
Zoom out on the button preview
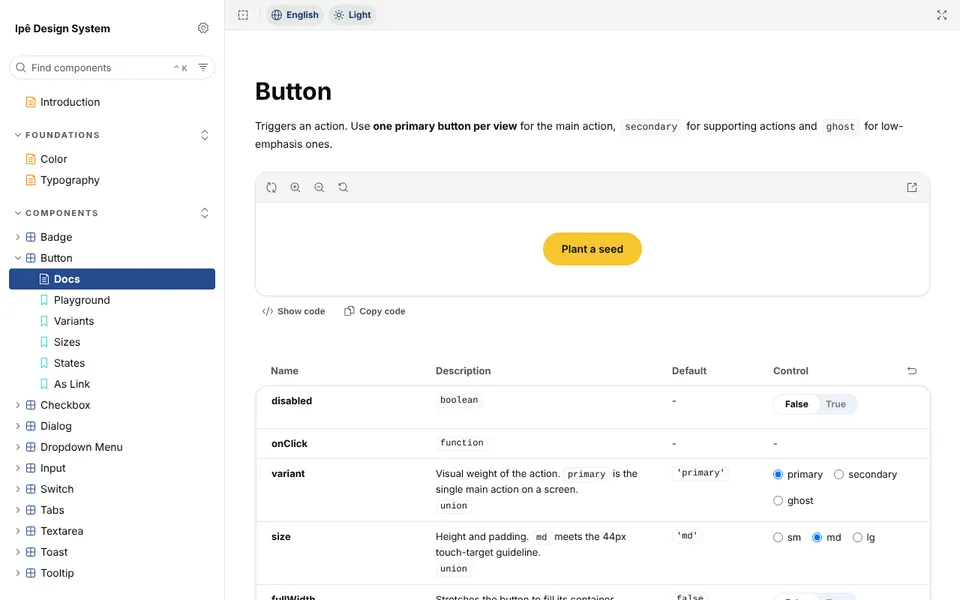pos(319,187)
